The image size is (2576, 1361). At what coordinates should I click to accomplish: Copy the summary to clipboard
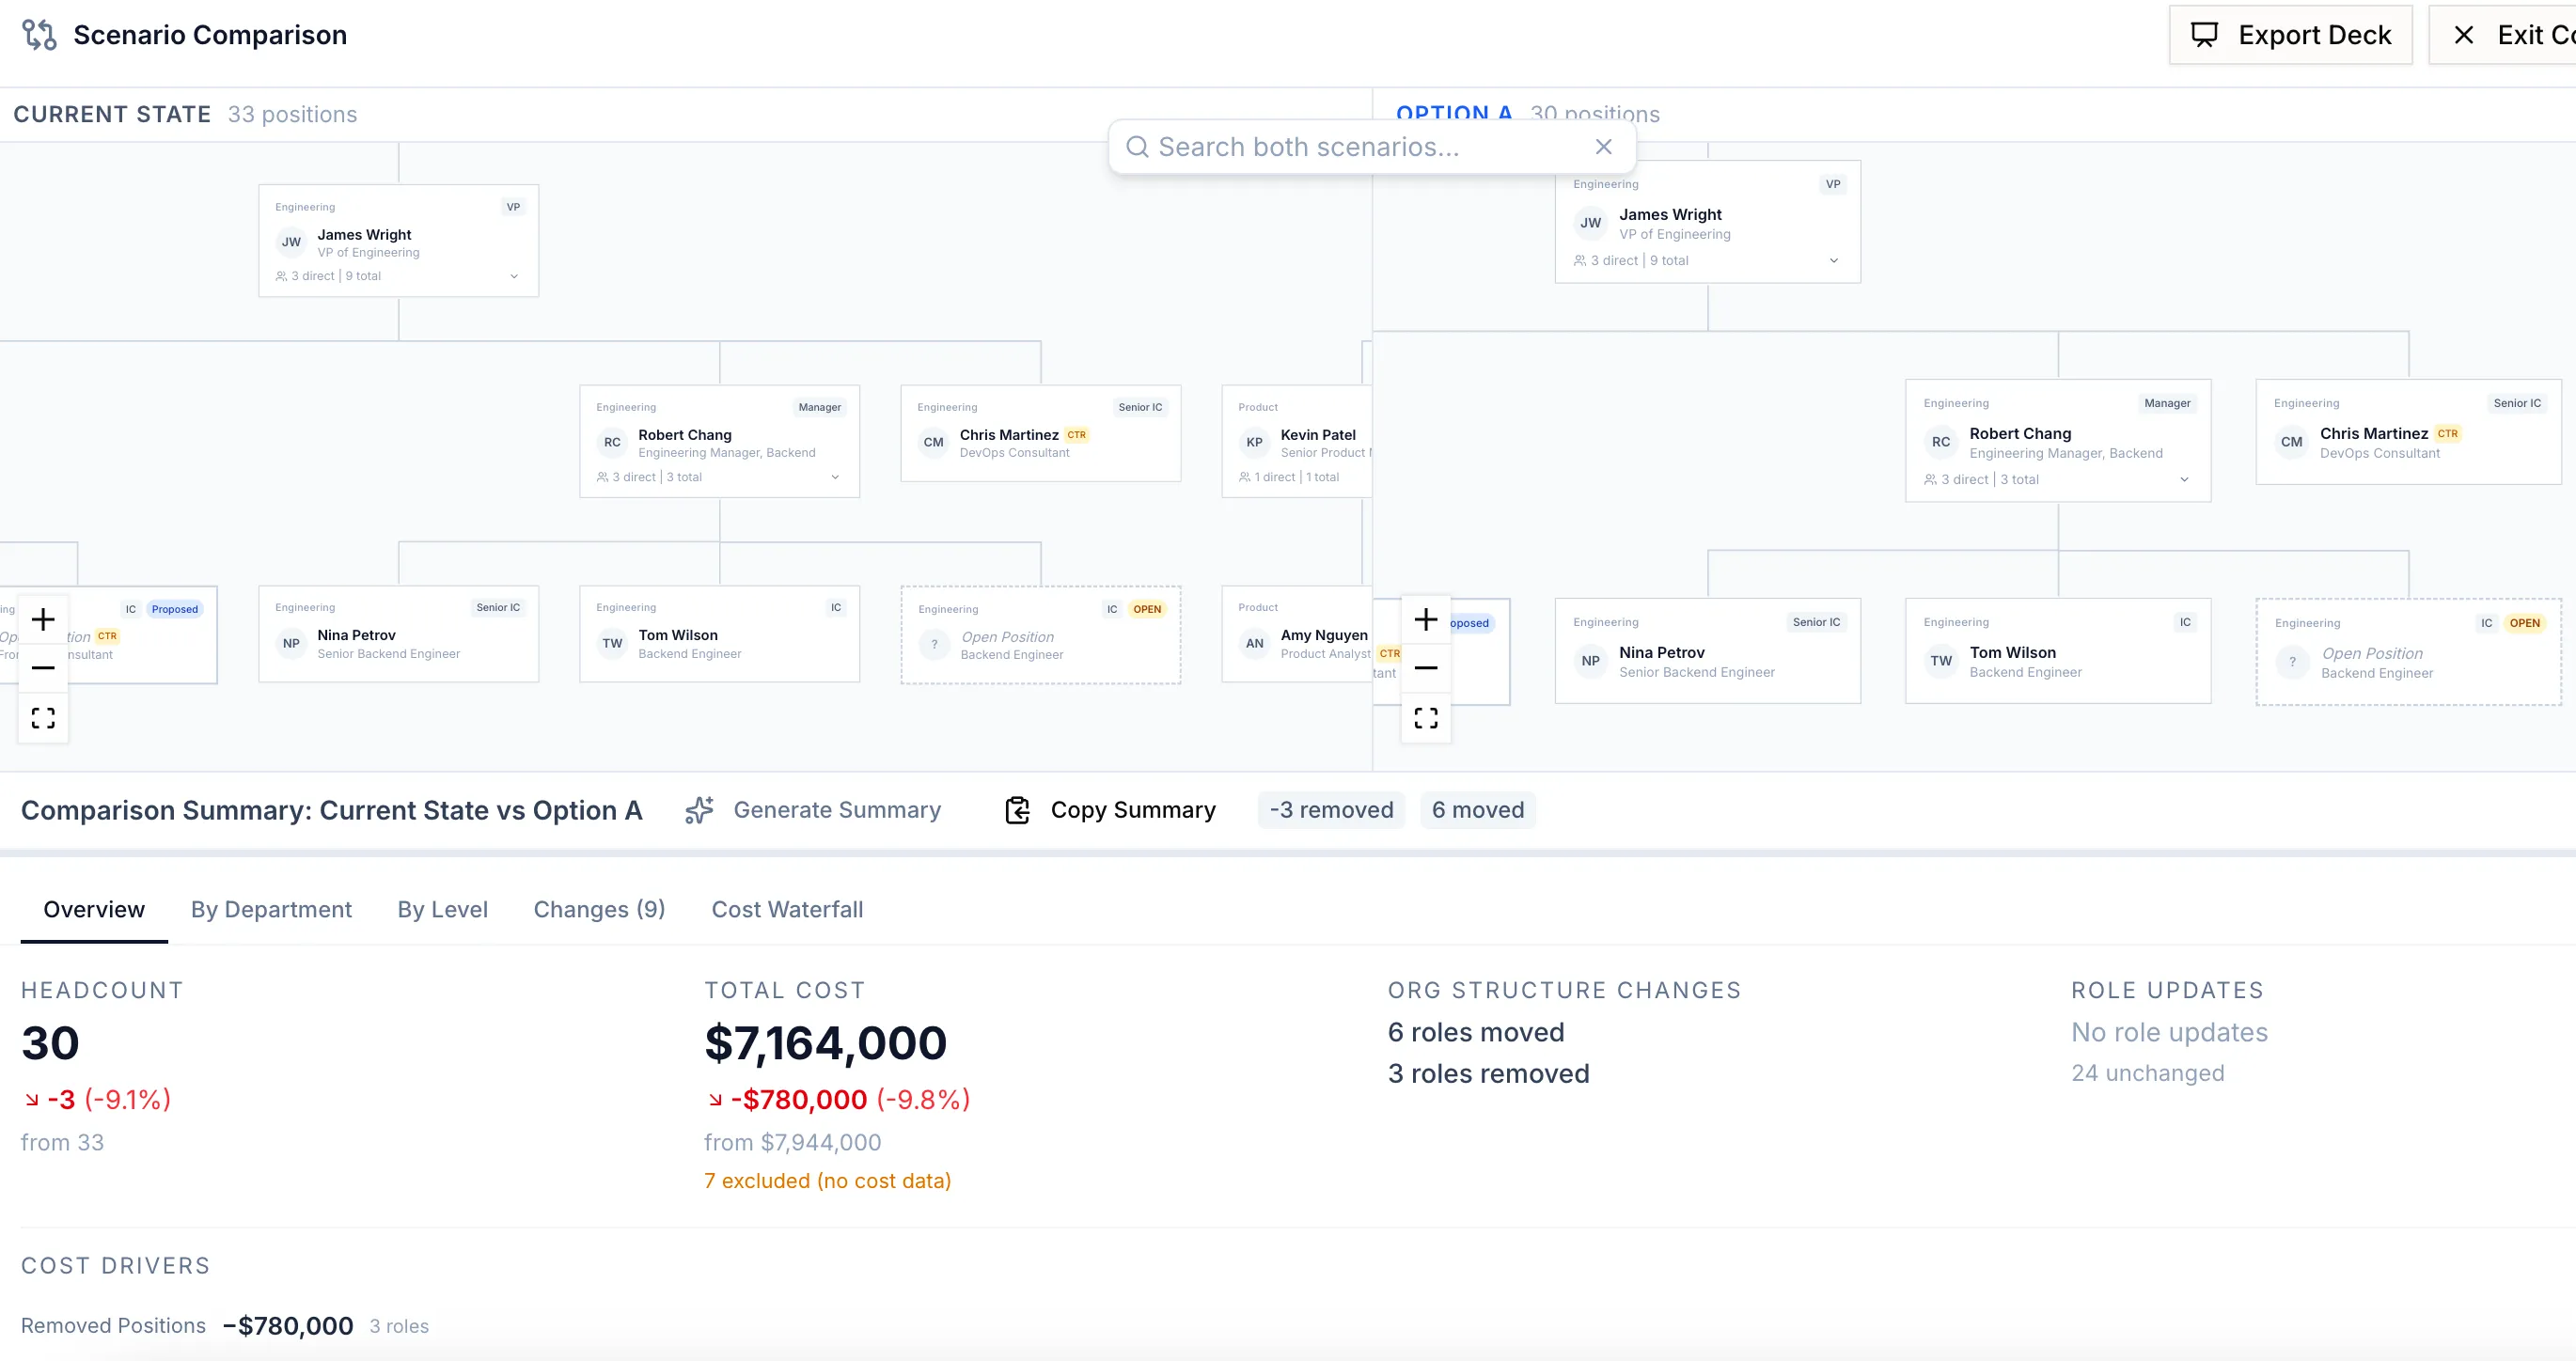point(1110,810)
